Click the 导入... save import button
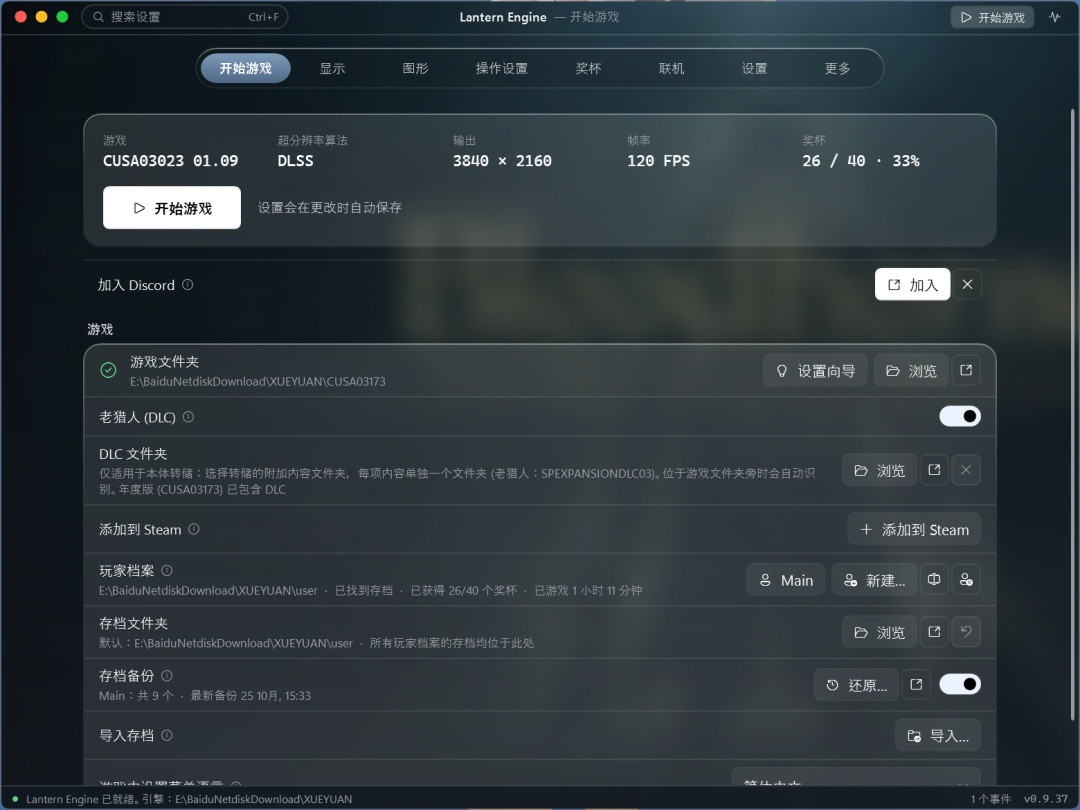1080x810 pixels. pyautogui.click(x=937, y=736)
